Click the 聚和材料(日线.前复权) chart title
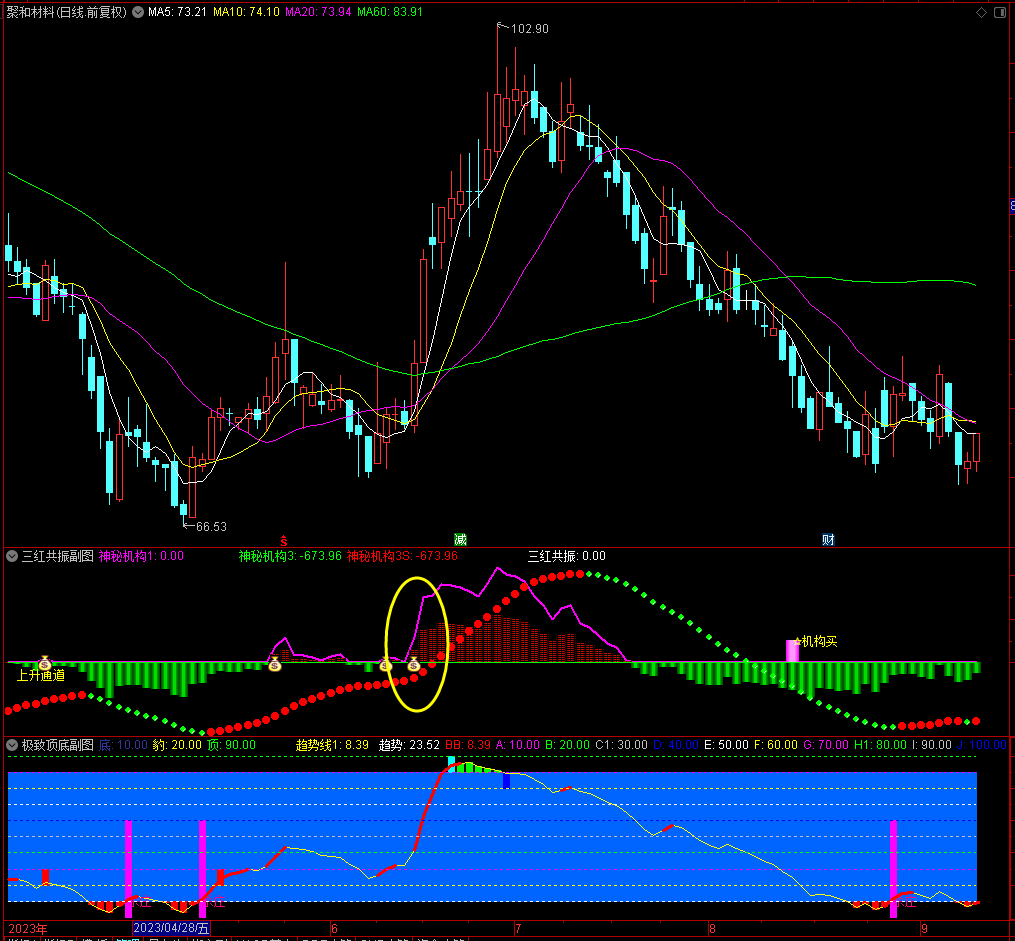The image size is (1015, 941). point(67,12)
